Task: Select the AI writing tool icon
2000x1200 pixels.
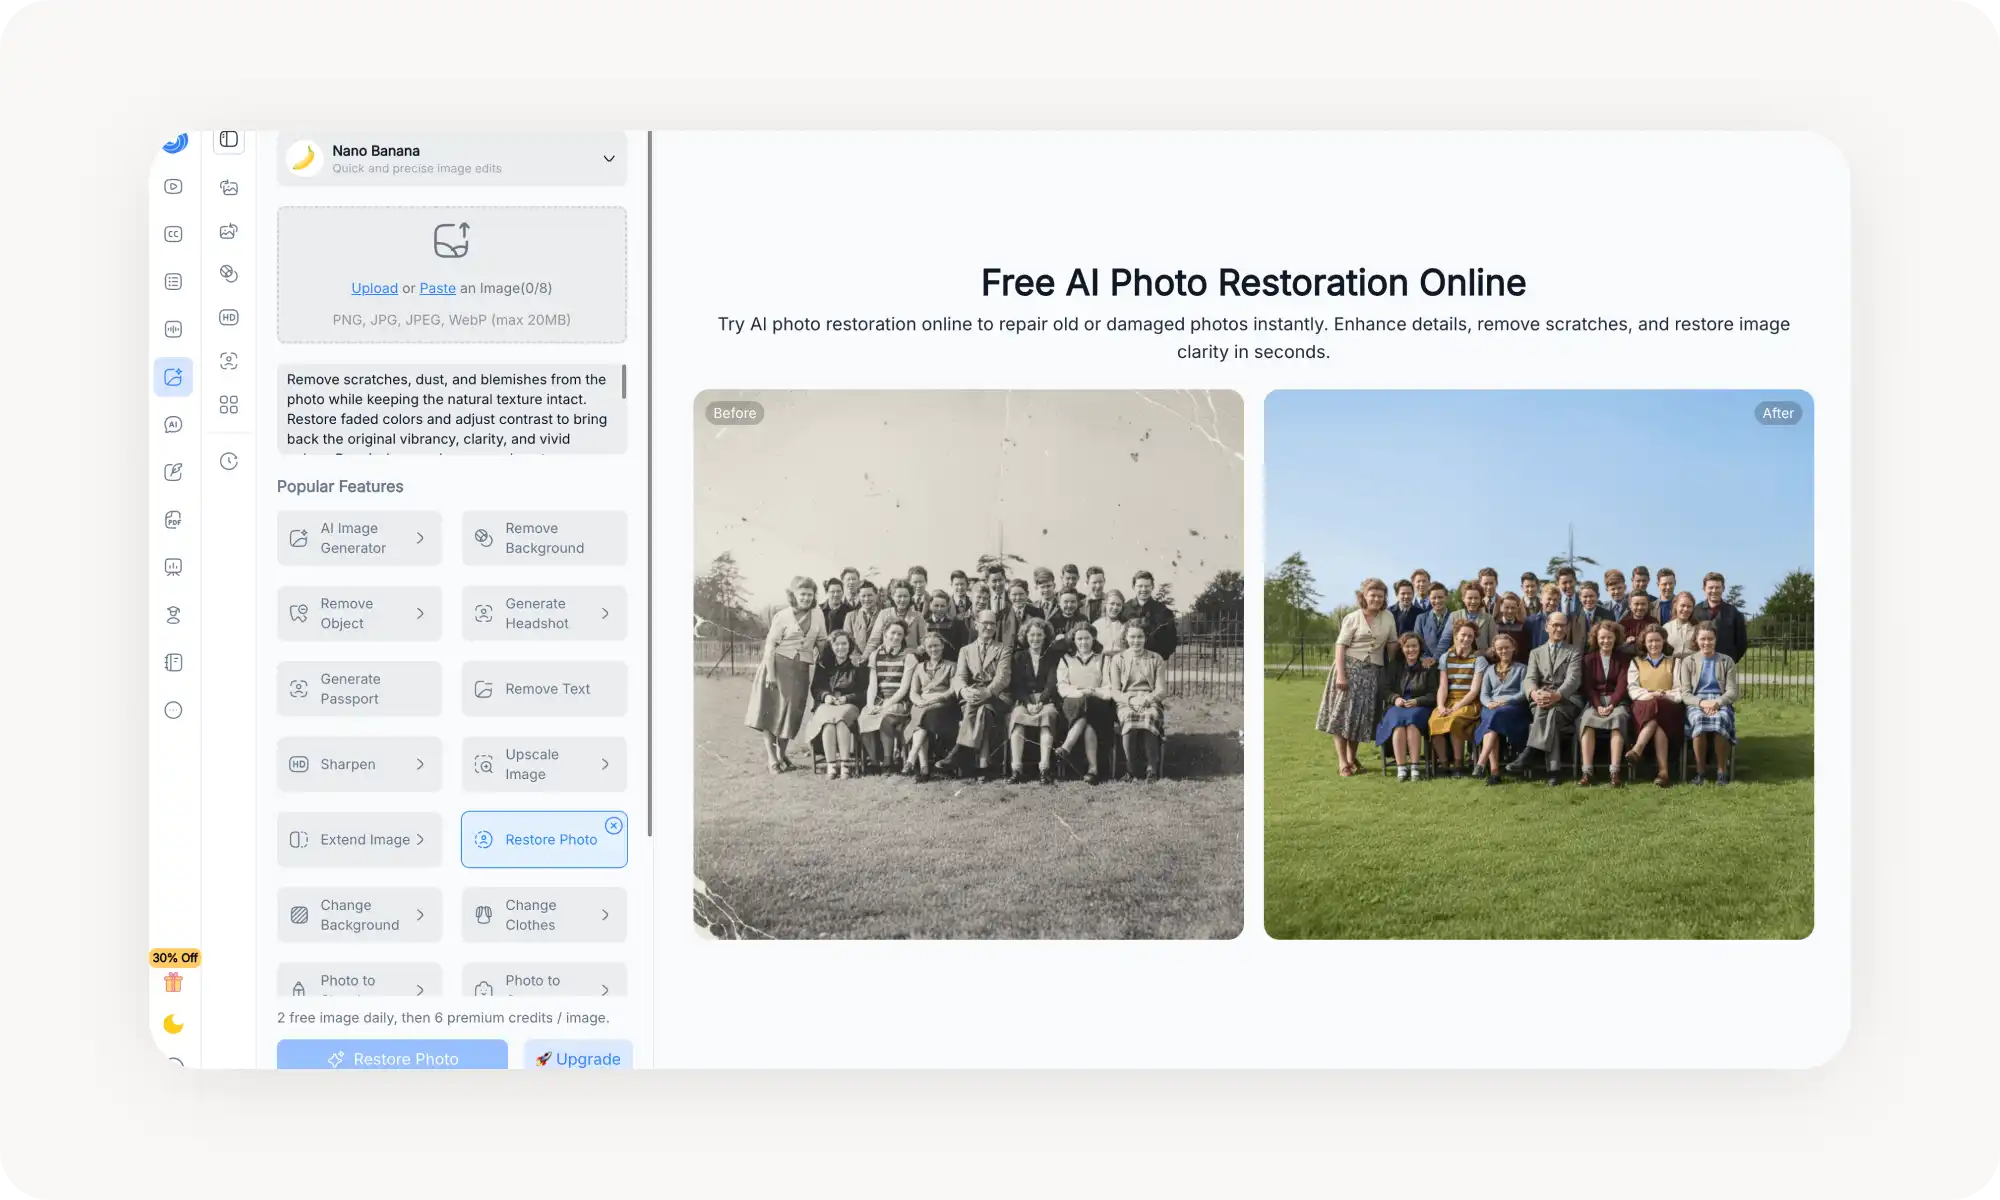Action: tap(173, 472)
